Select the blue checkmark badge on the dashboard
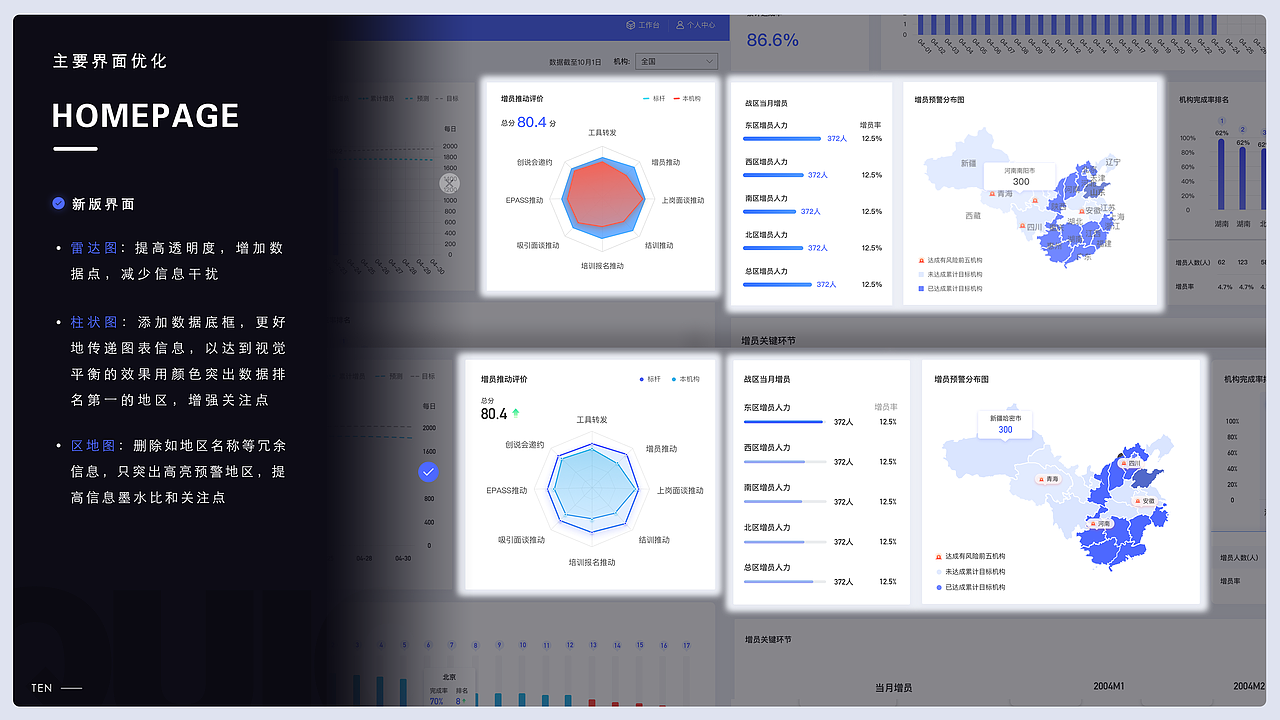 click(x=429, y=472)
